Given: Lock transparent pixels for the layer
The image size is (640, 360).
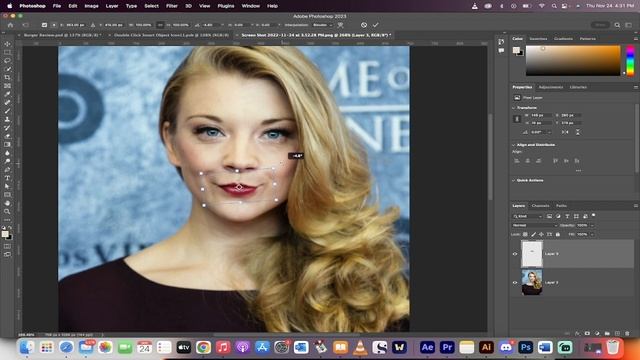Looking at the screenshot, I should click(x=525, y=234).
